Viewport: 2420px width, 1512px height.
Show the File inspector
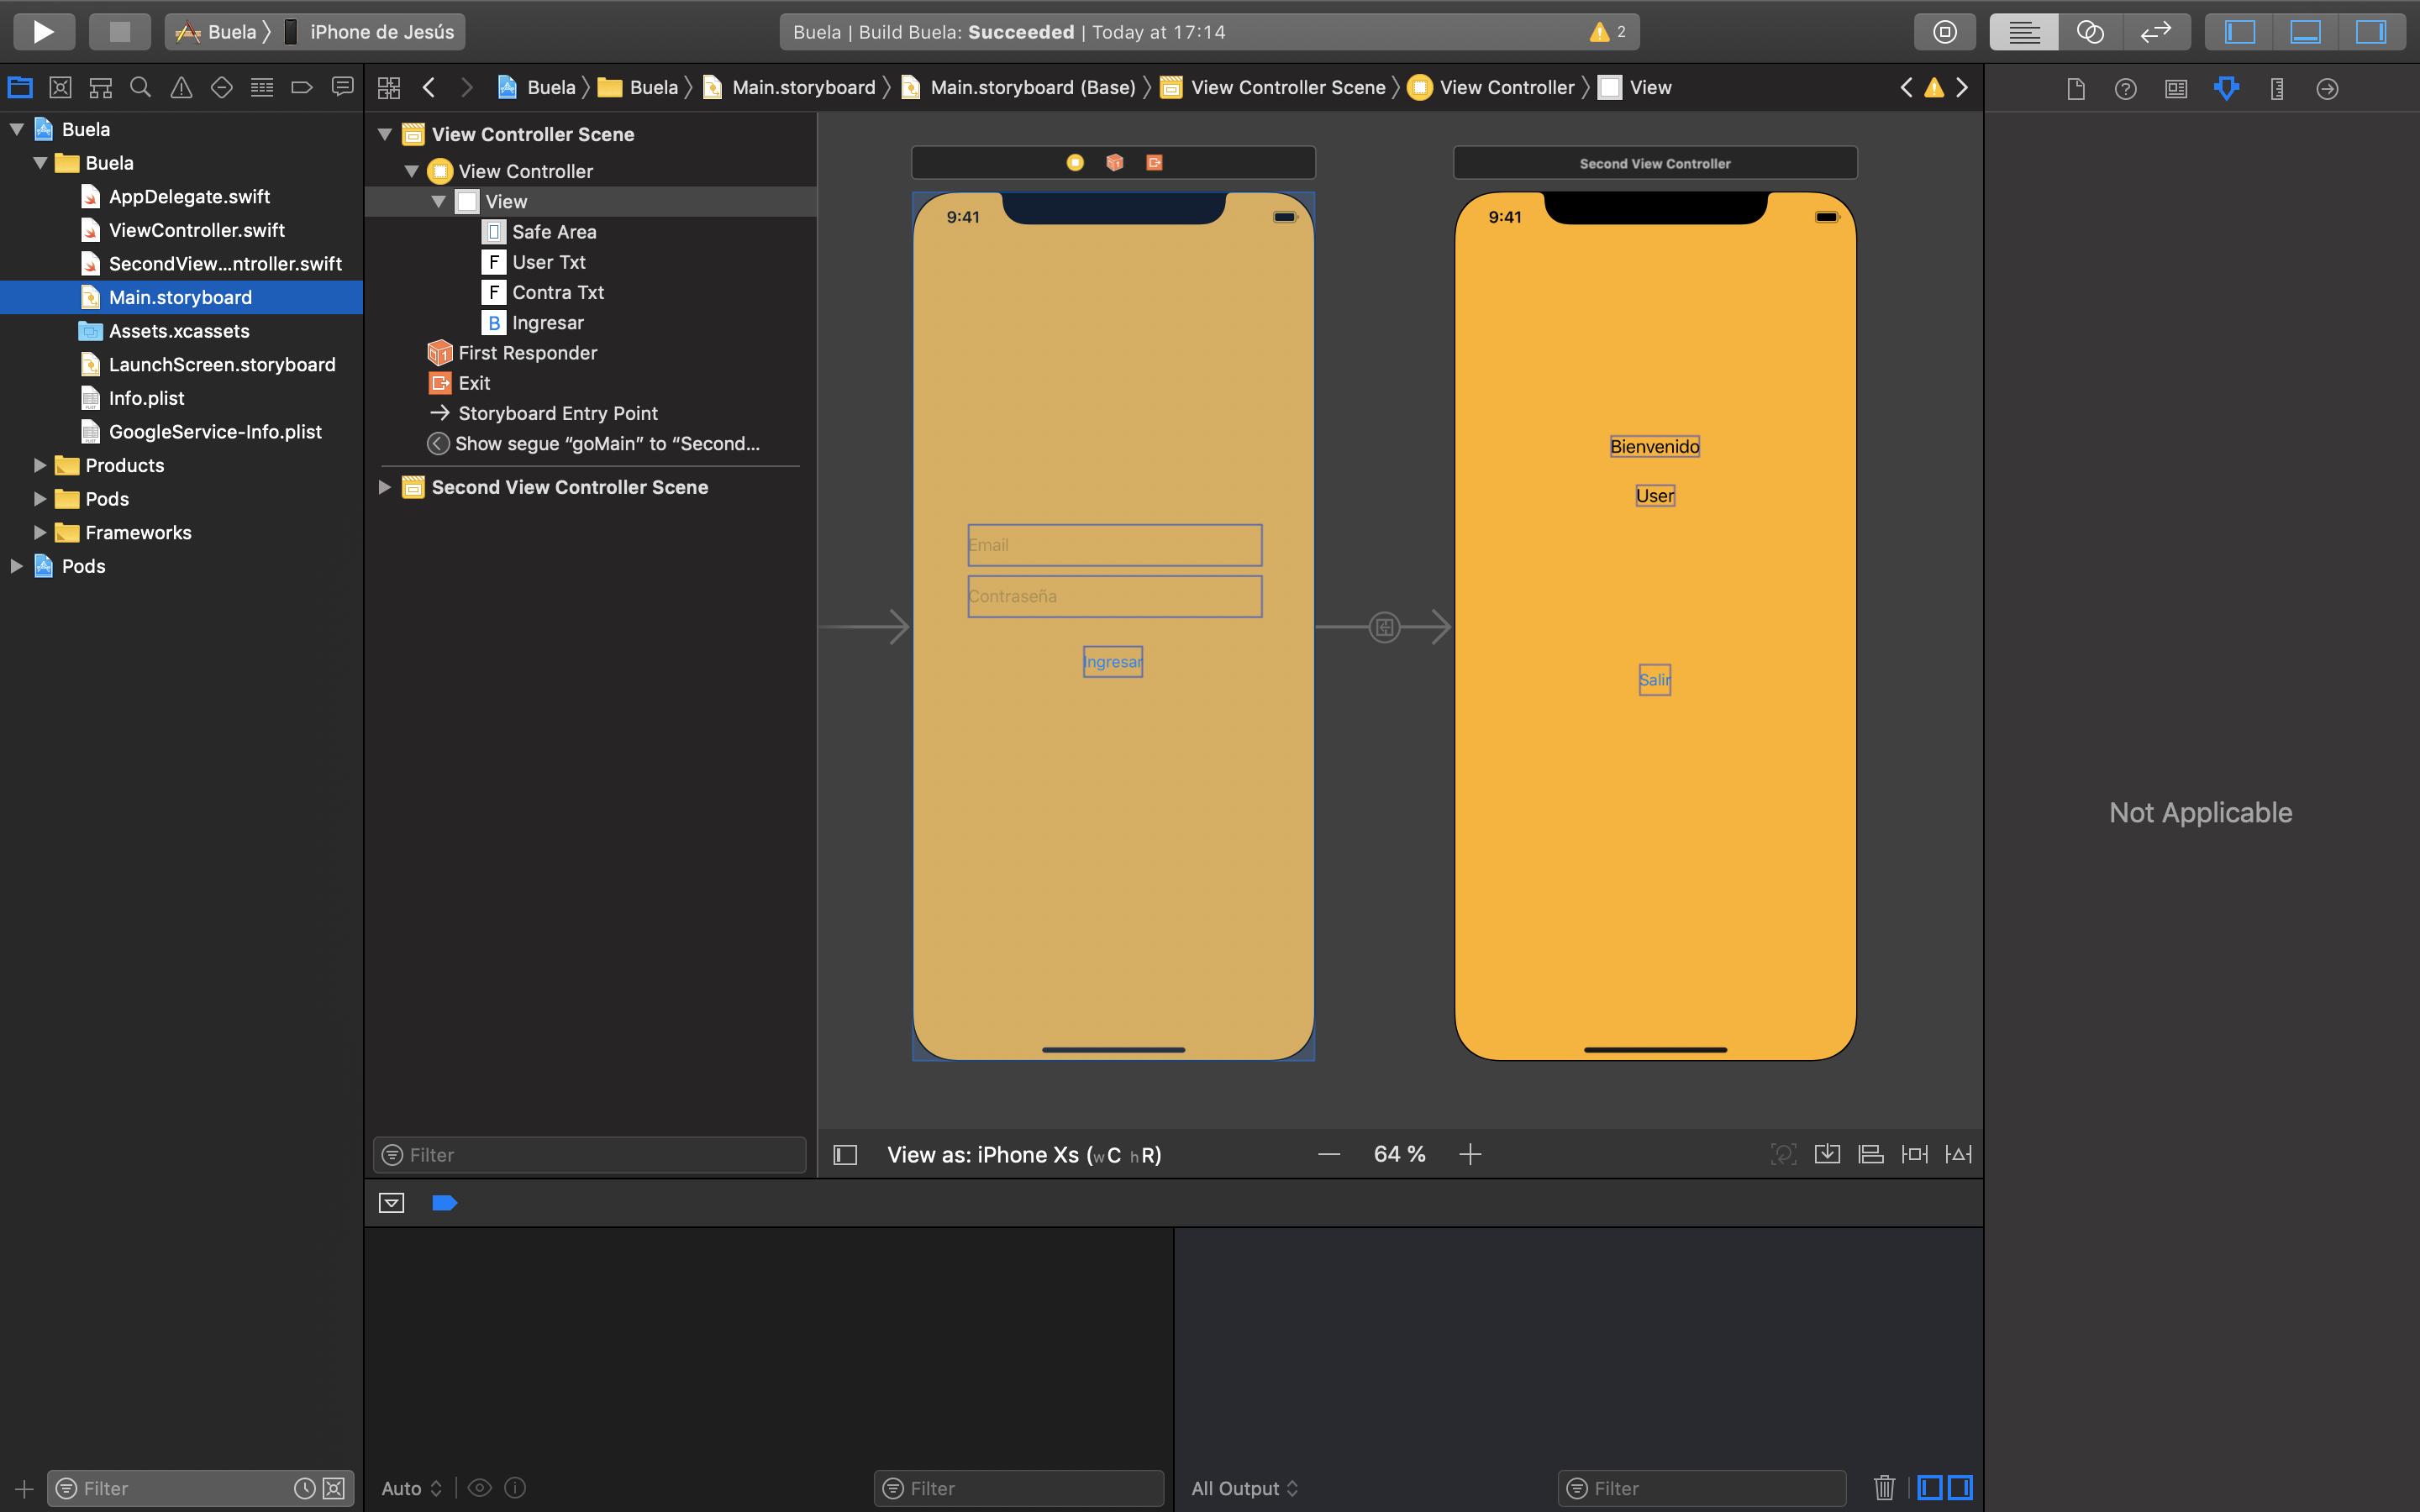[x=2076, y=89]
